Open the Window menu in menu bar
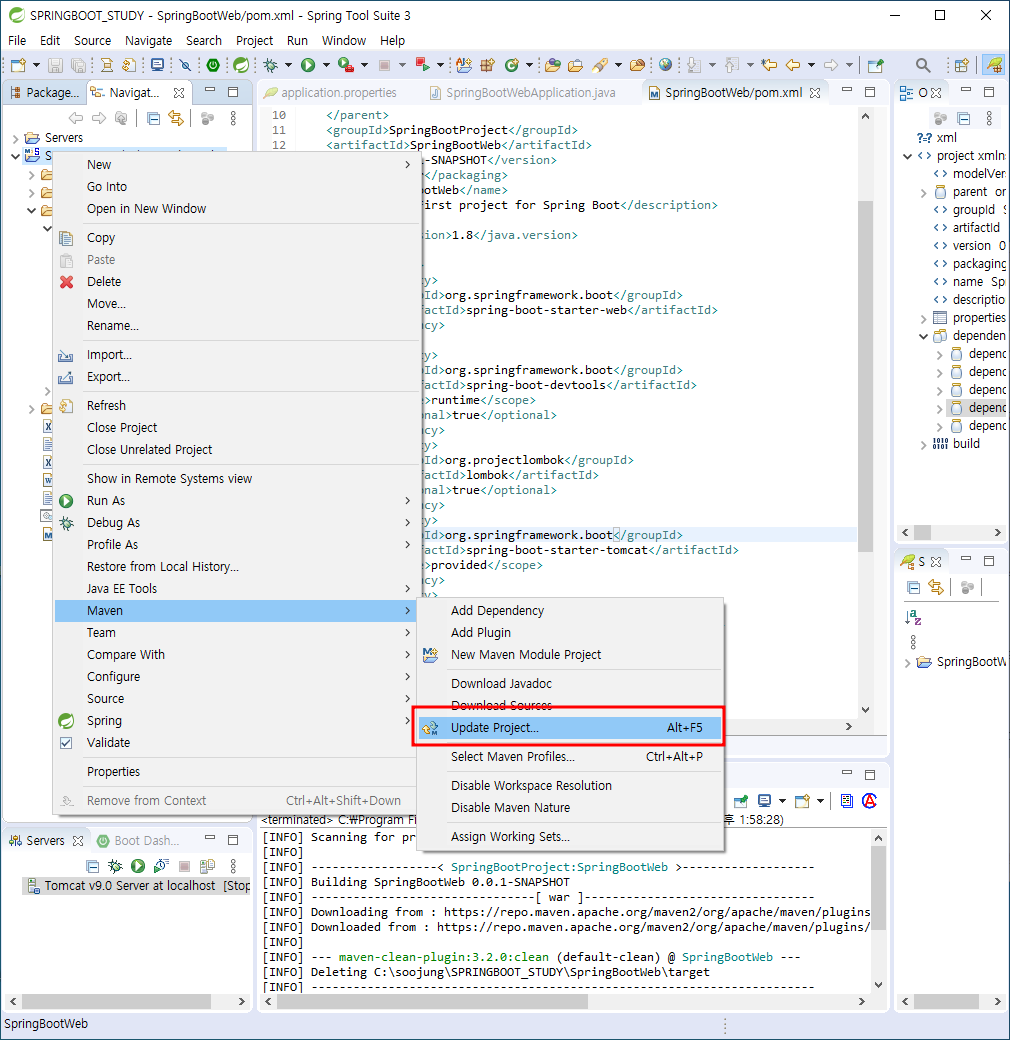 tap(344, 40)
